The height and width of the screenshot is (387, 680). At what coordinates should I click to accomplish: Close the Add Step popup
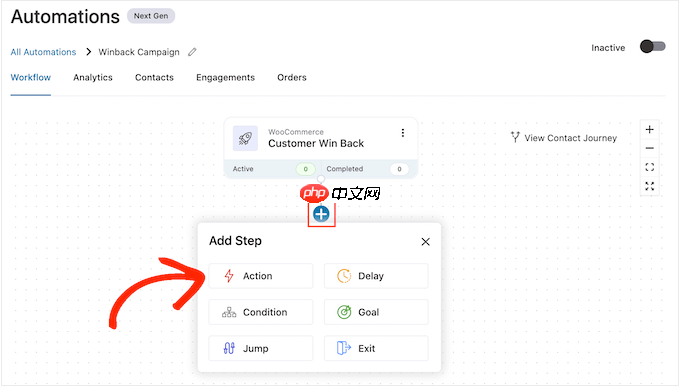(425, 242)
